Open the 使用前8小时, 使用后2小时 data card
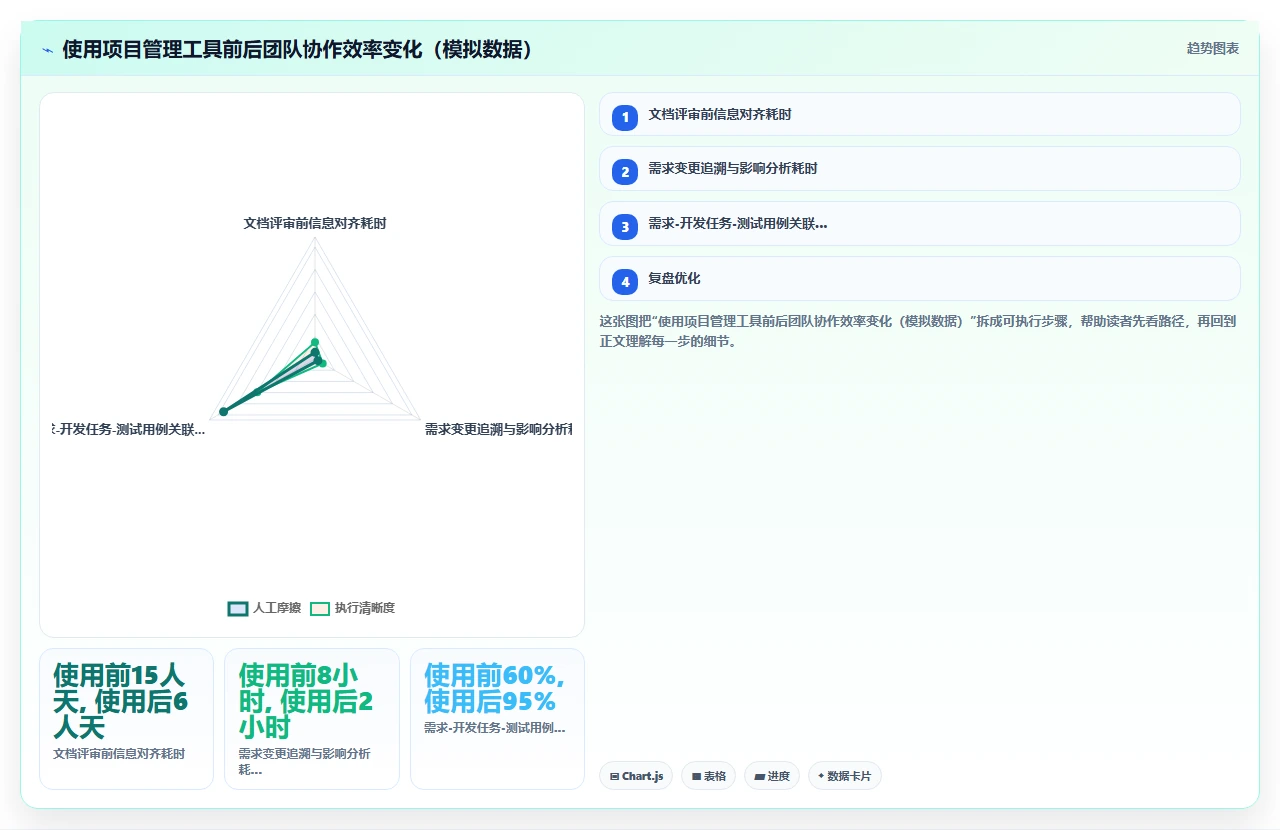This screenshot has height=830, width=1280. click(312, 719)
